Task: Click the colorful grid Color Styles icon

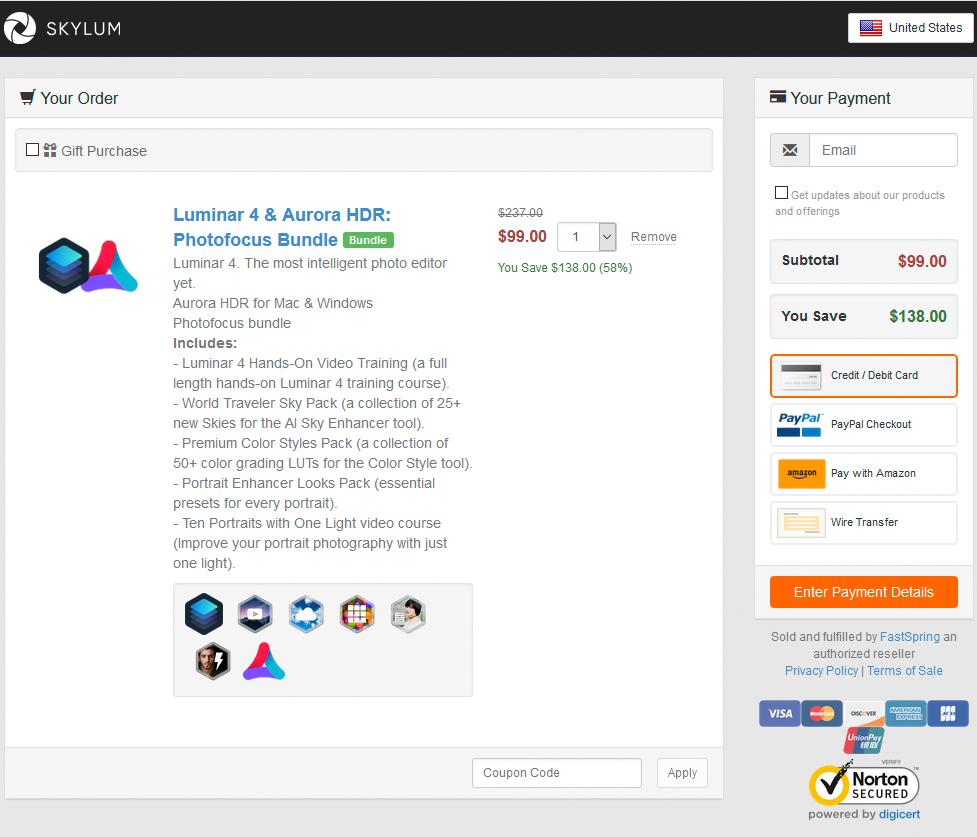Action: pos(357,614)
